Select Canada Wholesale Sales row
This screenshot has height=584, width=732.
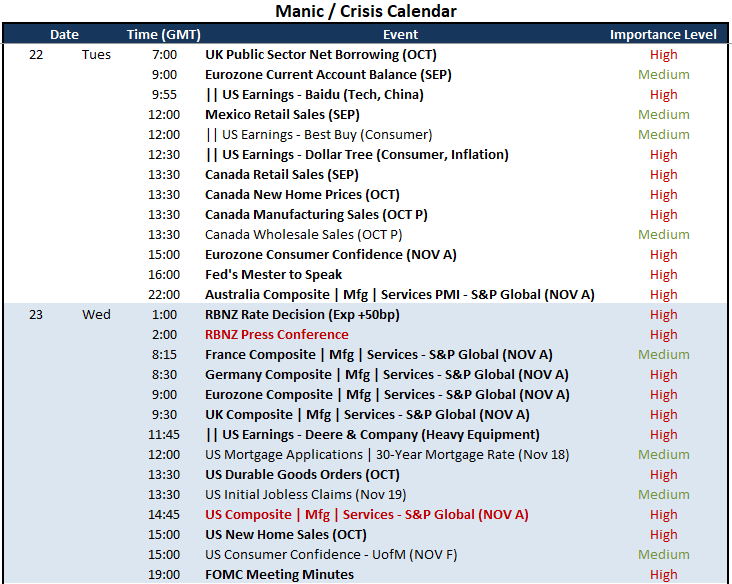pyautogui.click(x=366, y=234)
